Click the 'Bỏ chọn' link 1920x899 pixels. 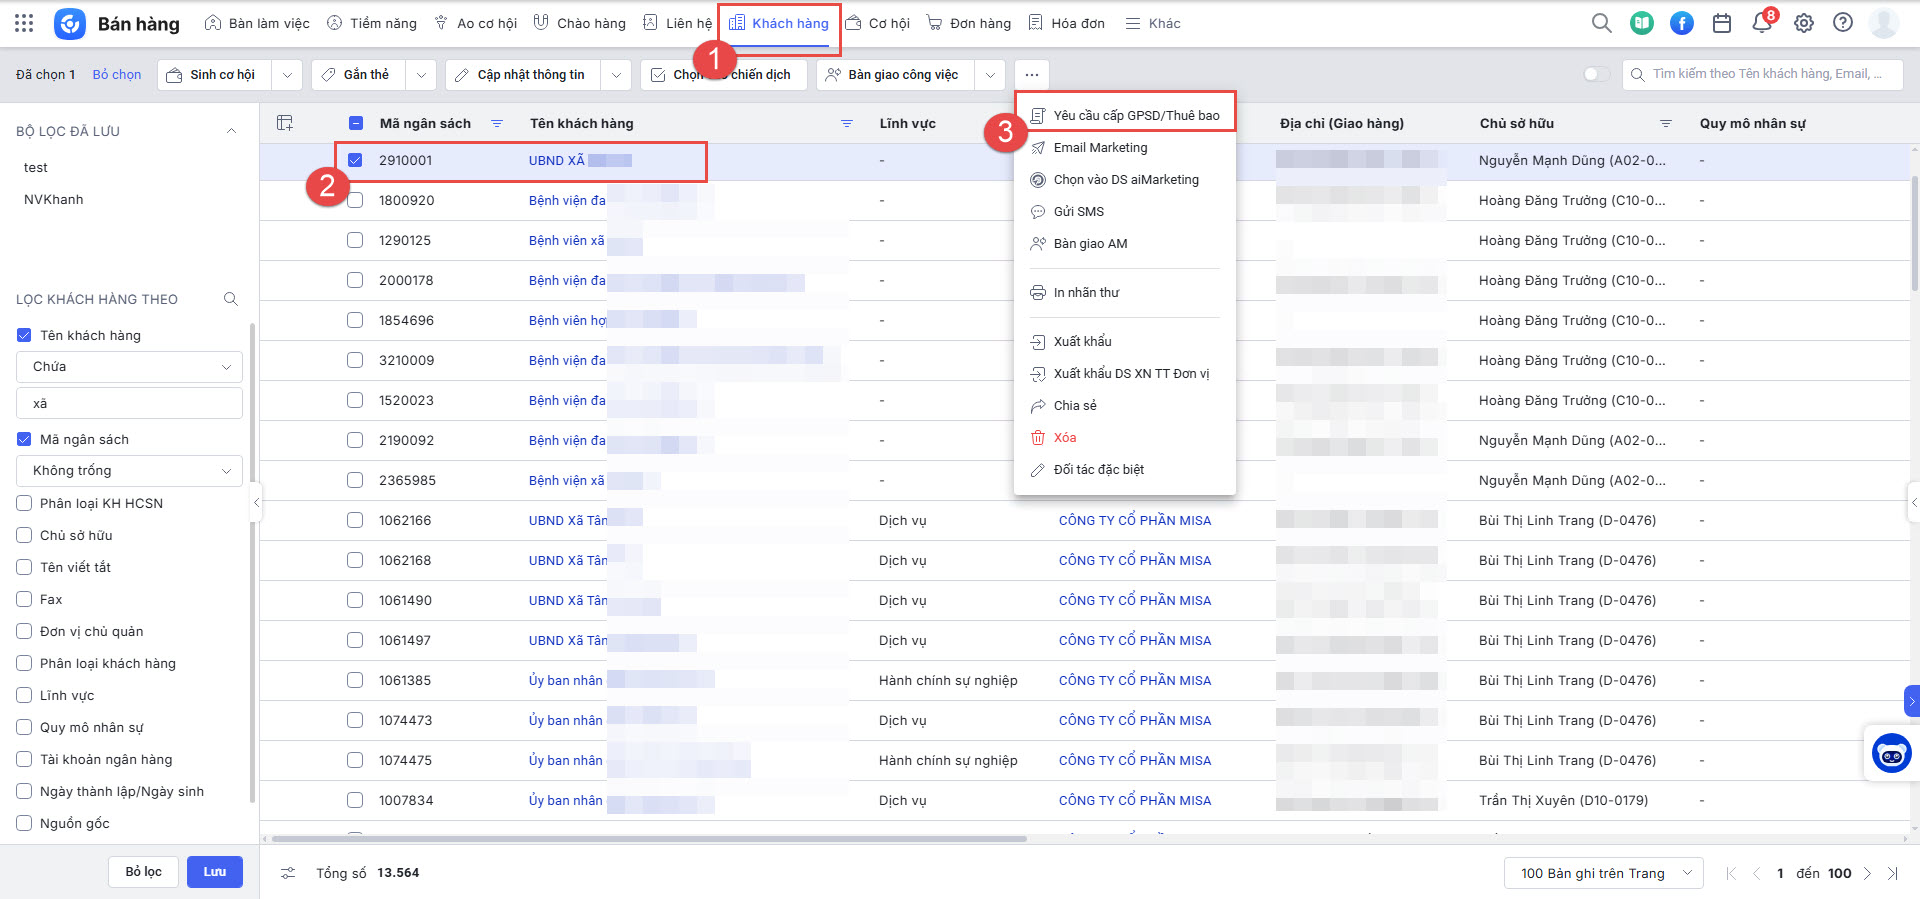point(117,75)
